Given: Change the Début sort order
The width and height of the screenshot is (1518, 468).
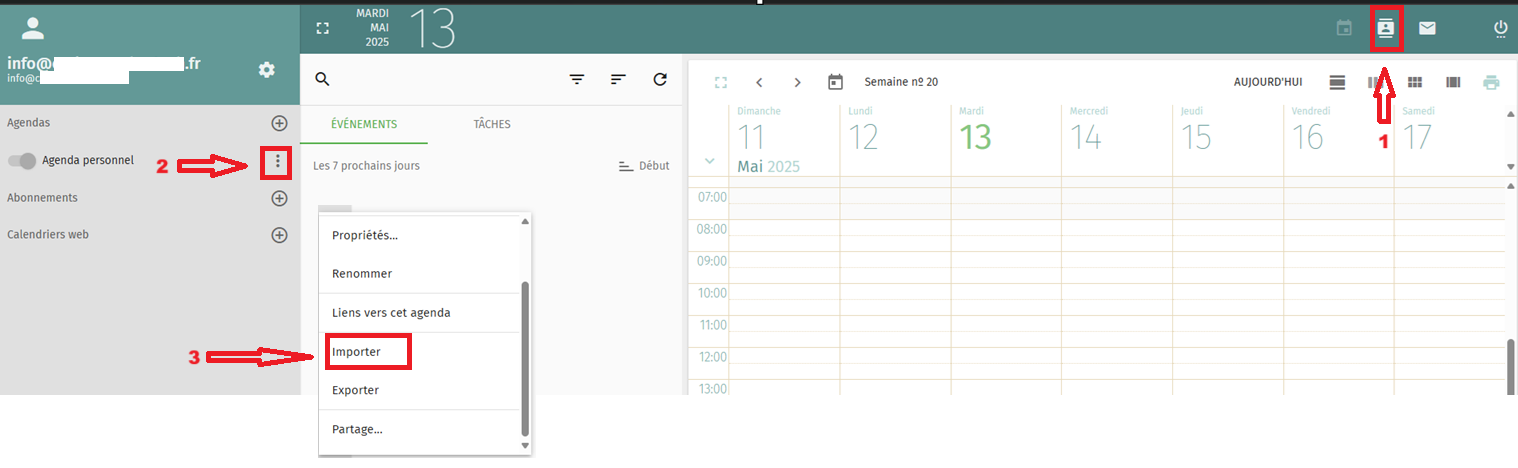Looking at the screenshot, I should pos(644,166).
